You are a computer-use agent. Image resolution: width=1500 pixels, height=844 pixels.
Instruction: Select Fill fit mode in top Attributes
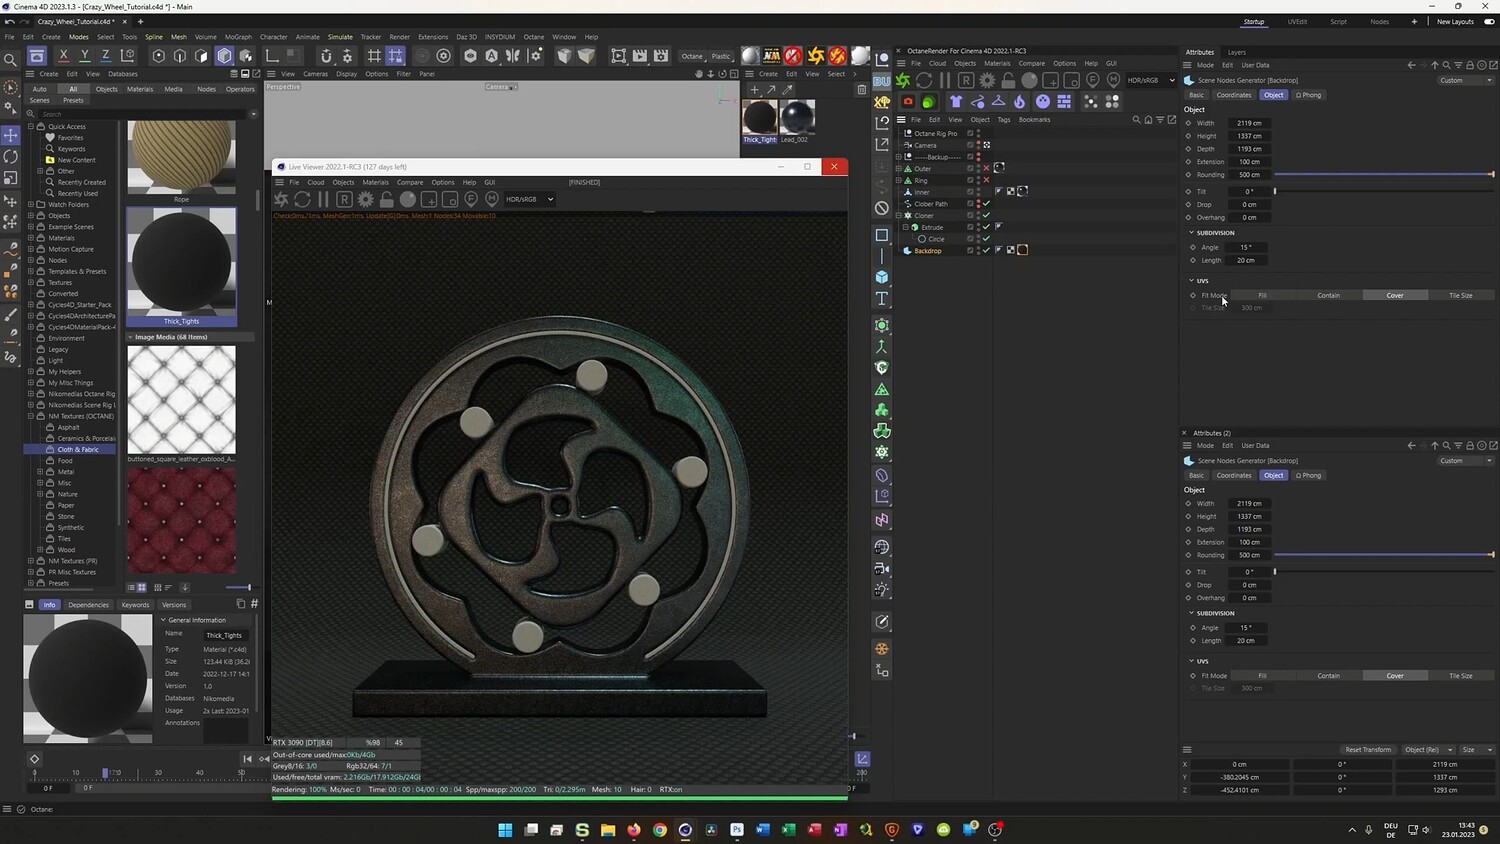click(1262, 295)
